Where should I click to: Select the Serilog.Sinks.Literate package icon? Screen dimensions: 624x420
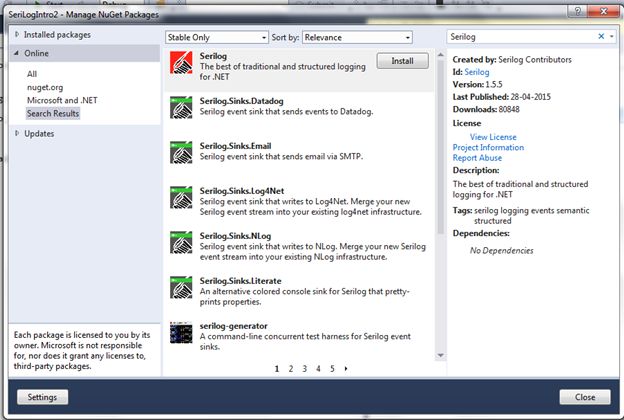[181, 287]
